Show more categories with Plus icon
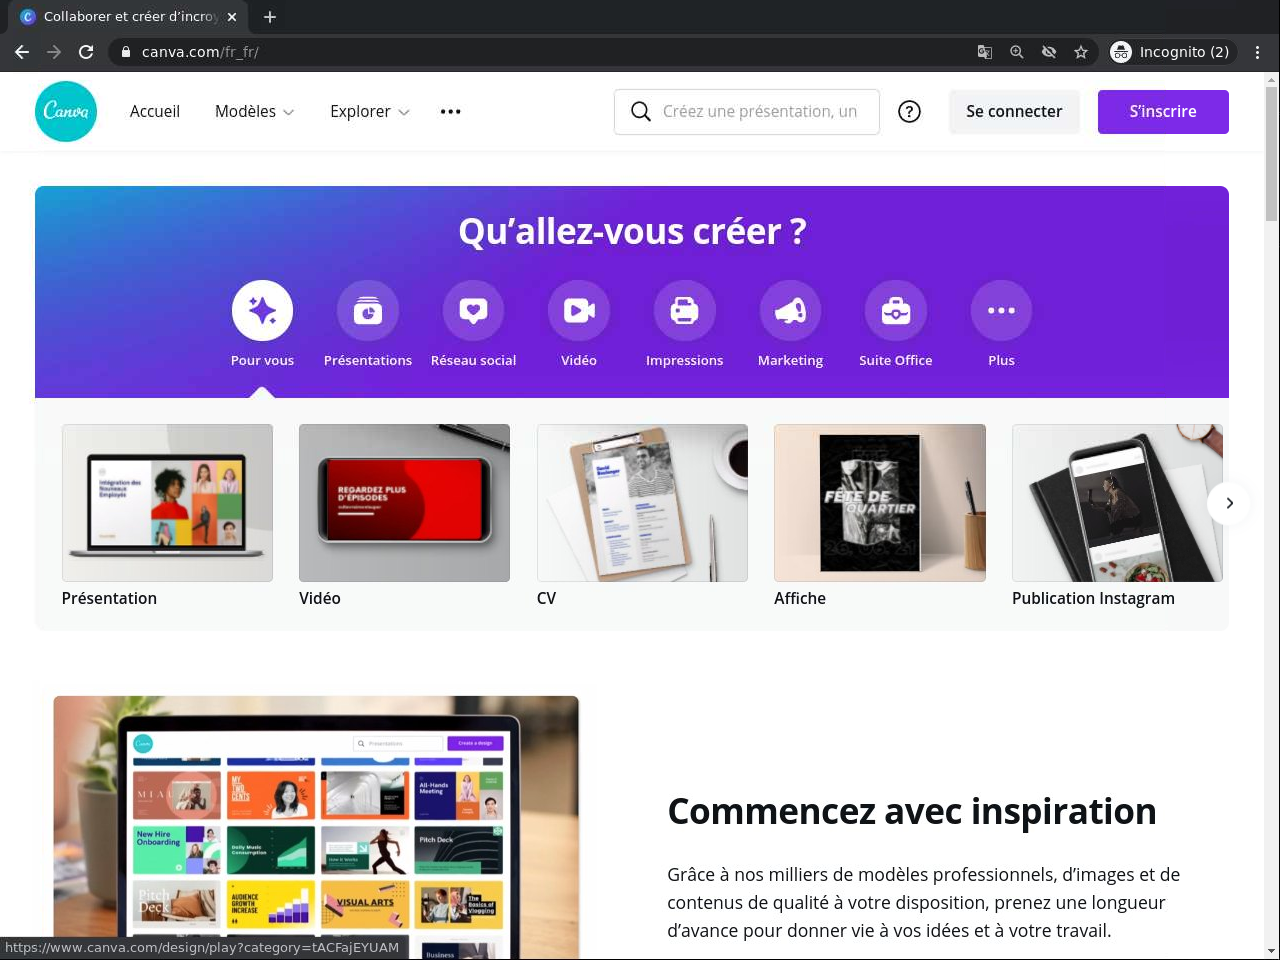 tap(1001, 311)
